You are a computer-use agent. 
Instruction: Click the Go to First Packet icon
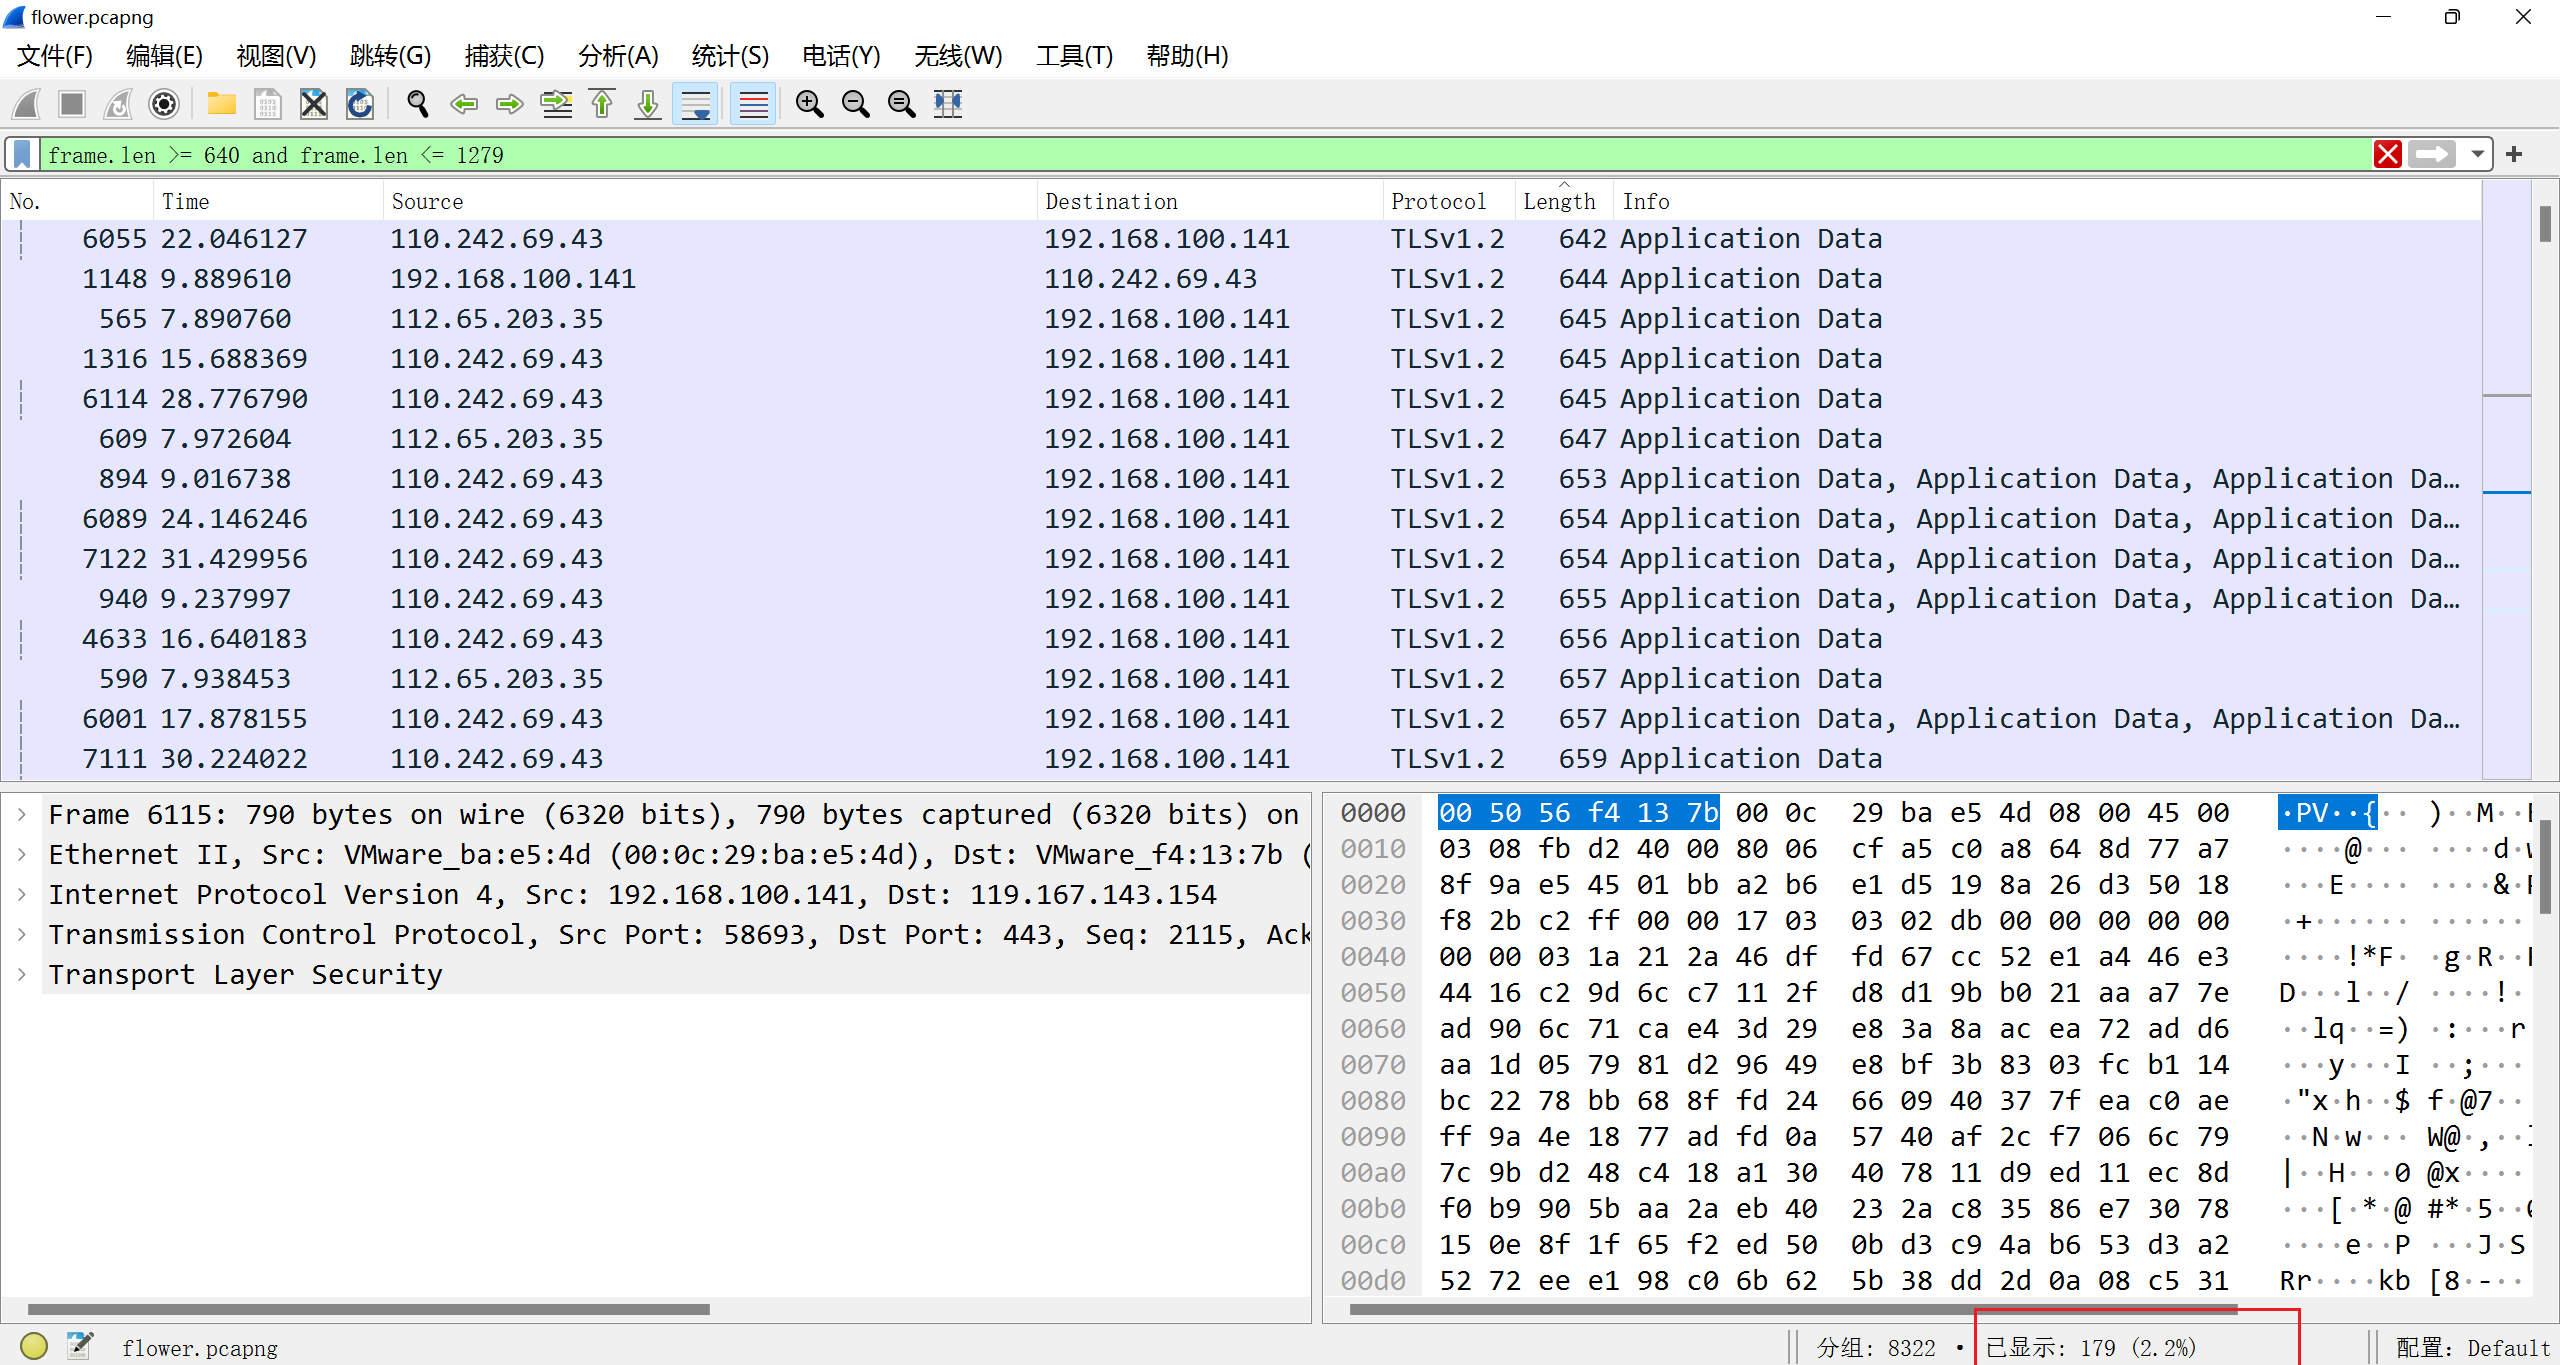[x=602, y=104]
